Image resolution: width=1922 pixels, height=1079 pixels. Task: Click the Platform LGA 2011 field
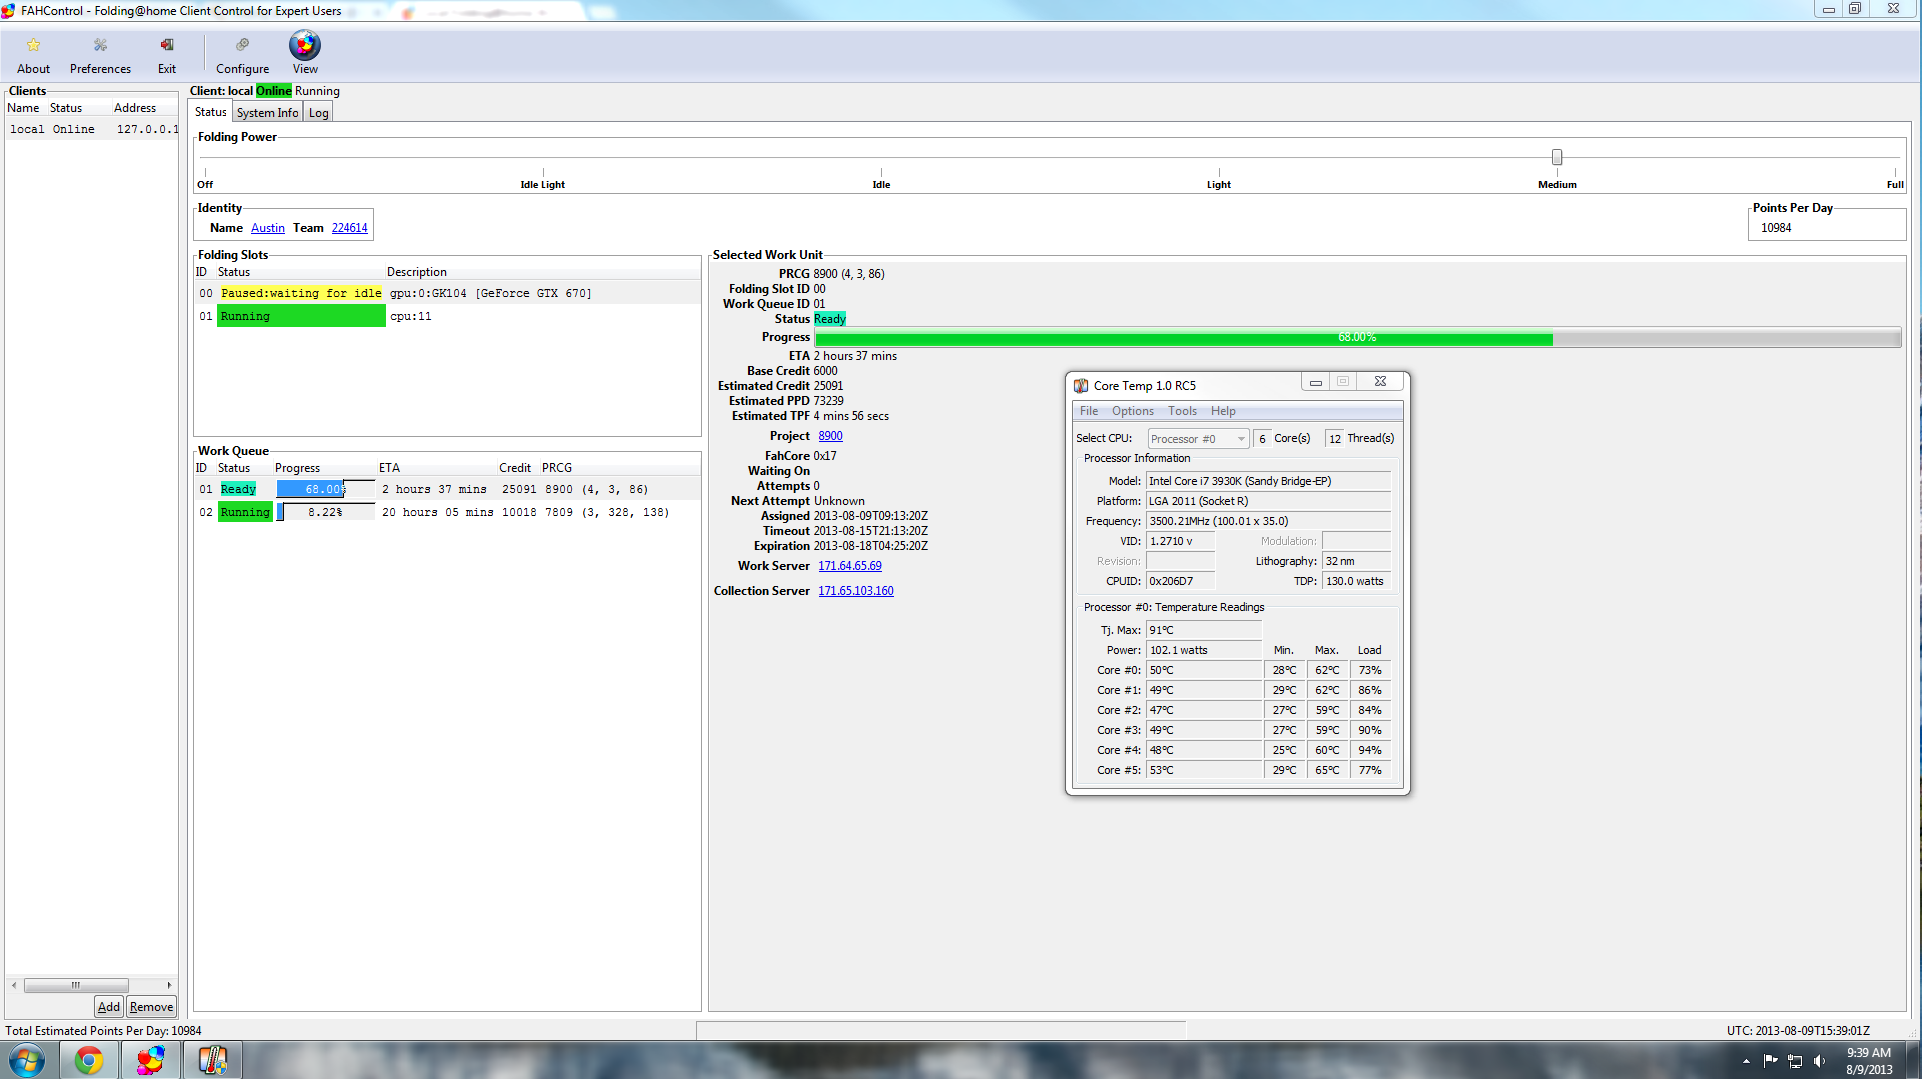click(x=1268, y=501)
